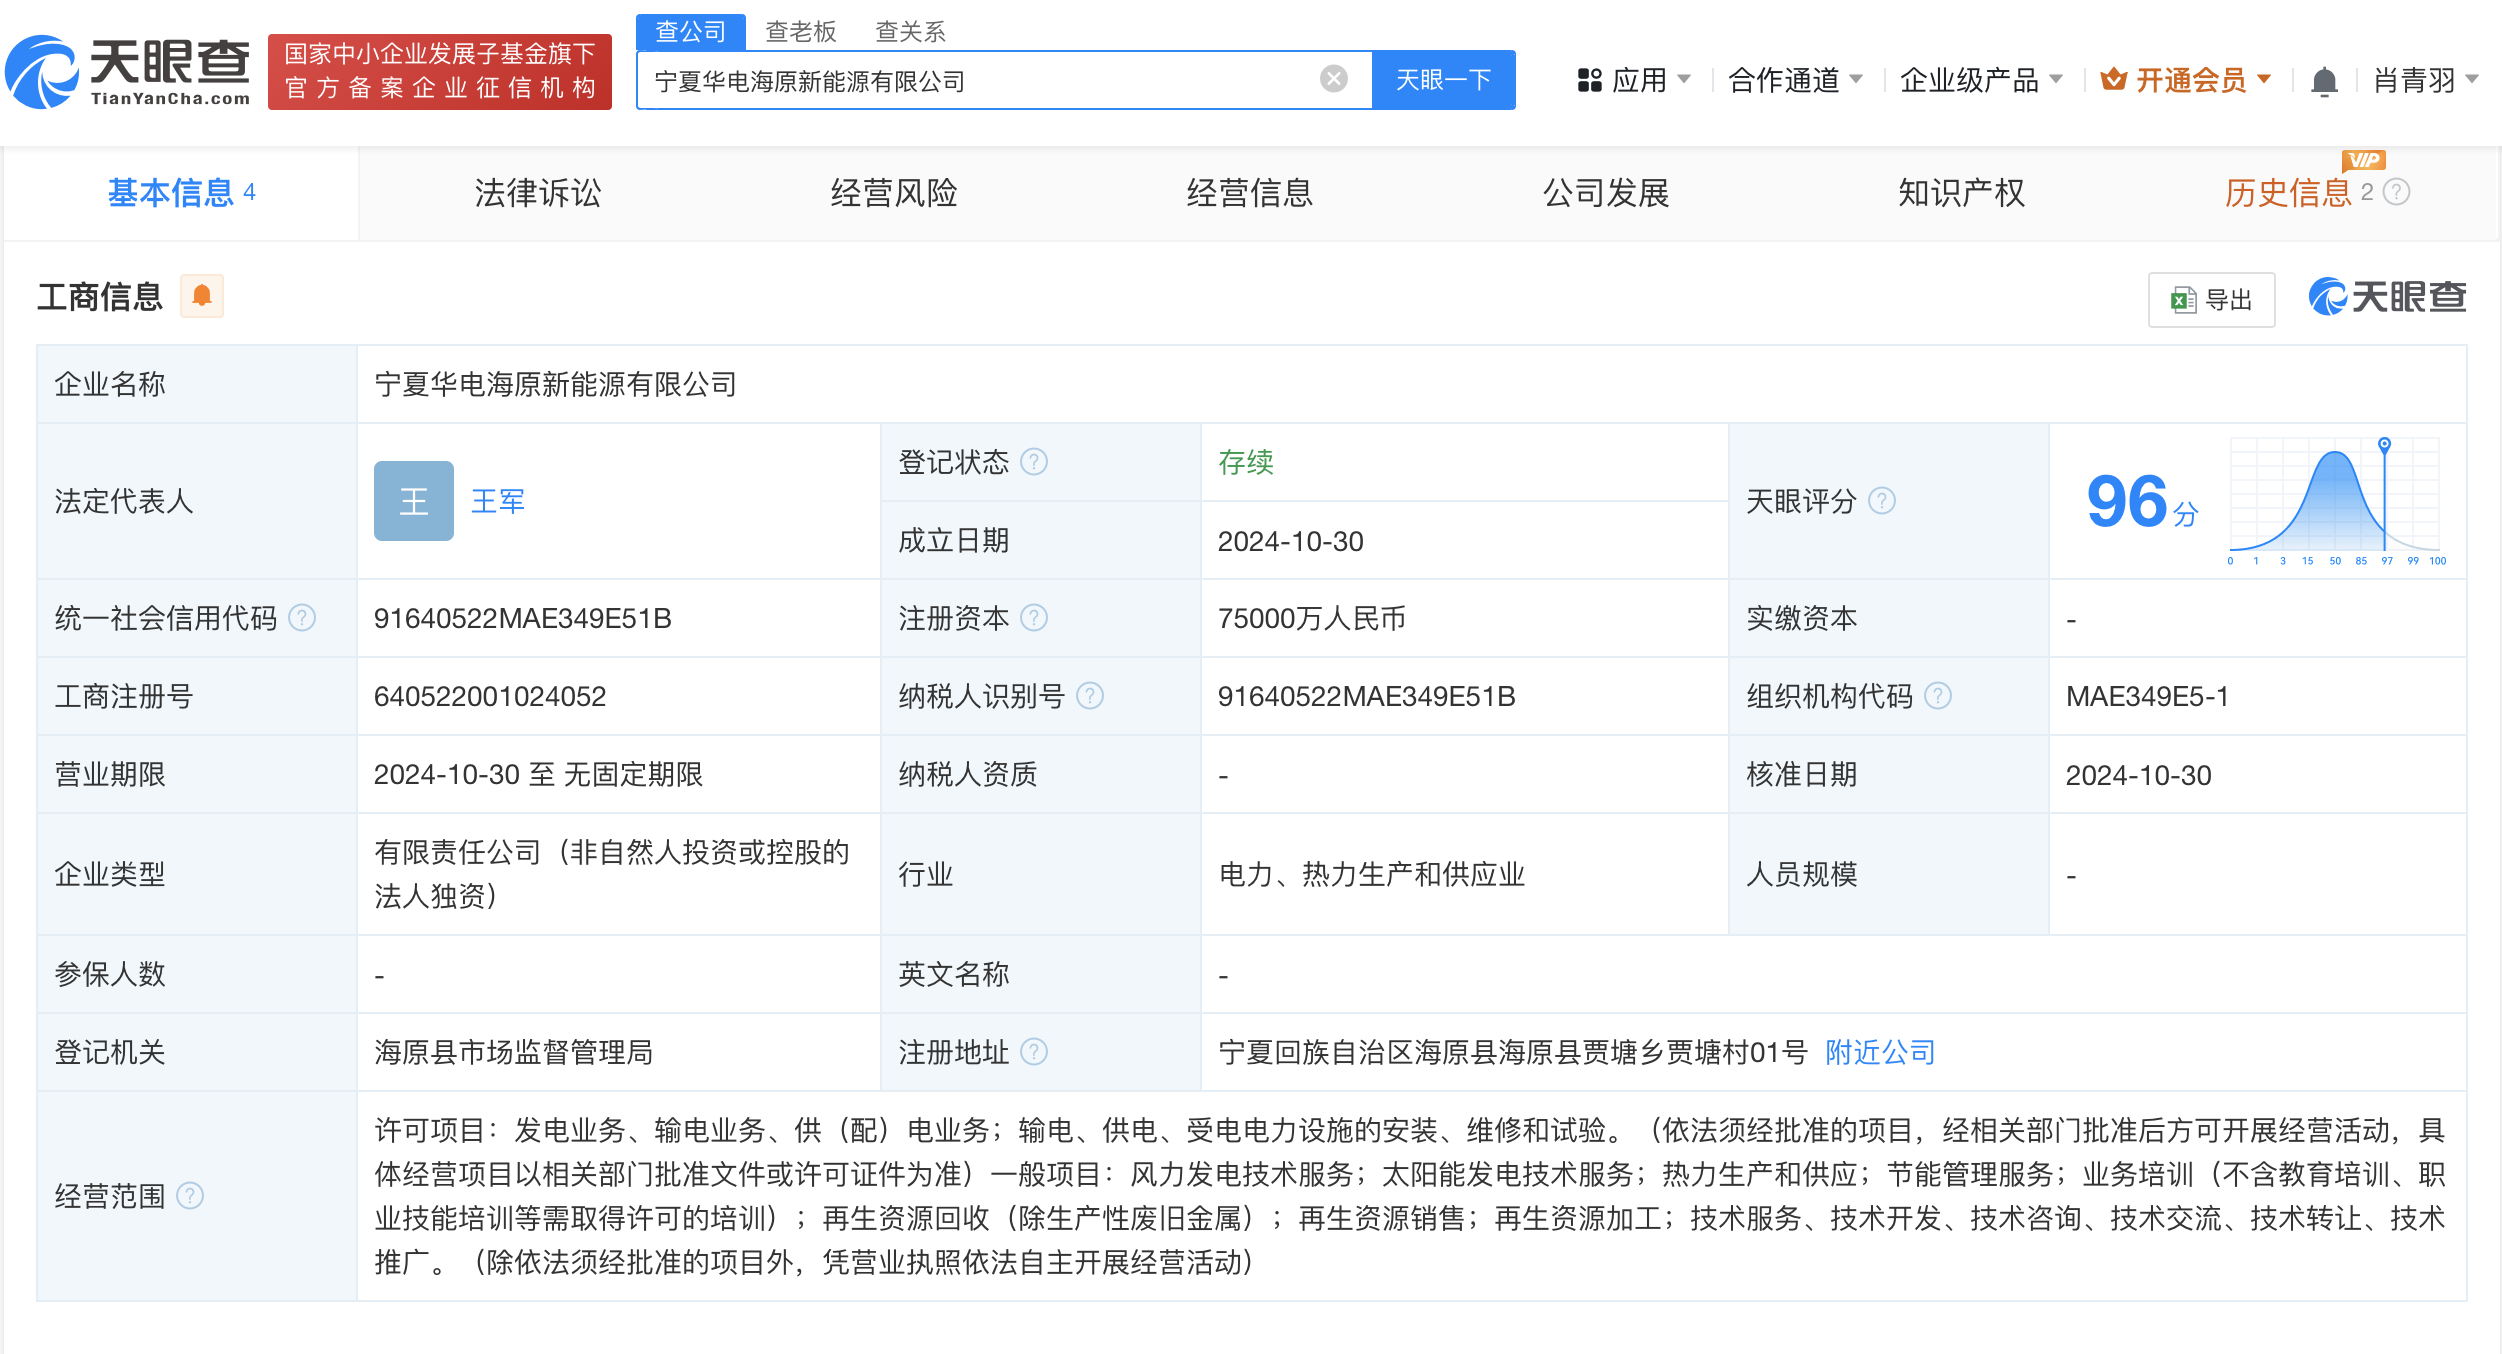This screenshot has height=1354, width=2502.
Task: Click the orange alert bell beside 工商信息
Action: pos(202,296)
